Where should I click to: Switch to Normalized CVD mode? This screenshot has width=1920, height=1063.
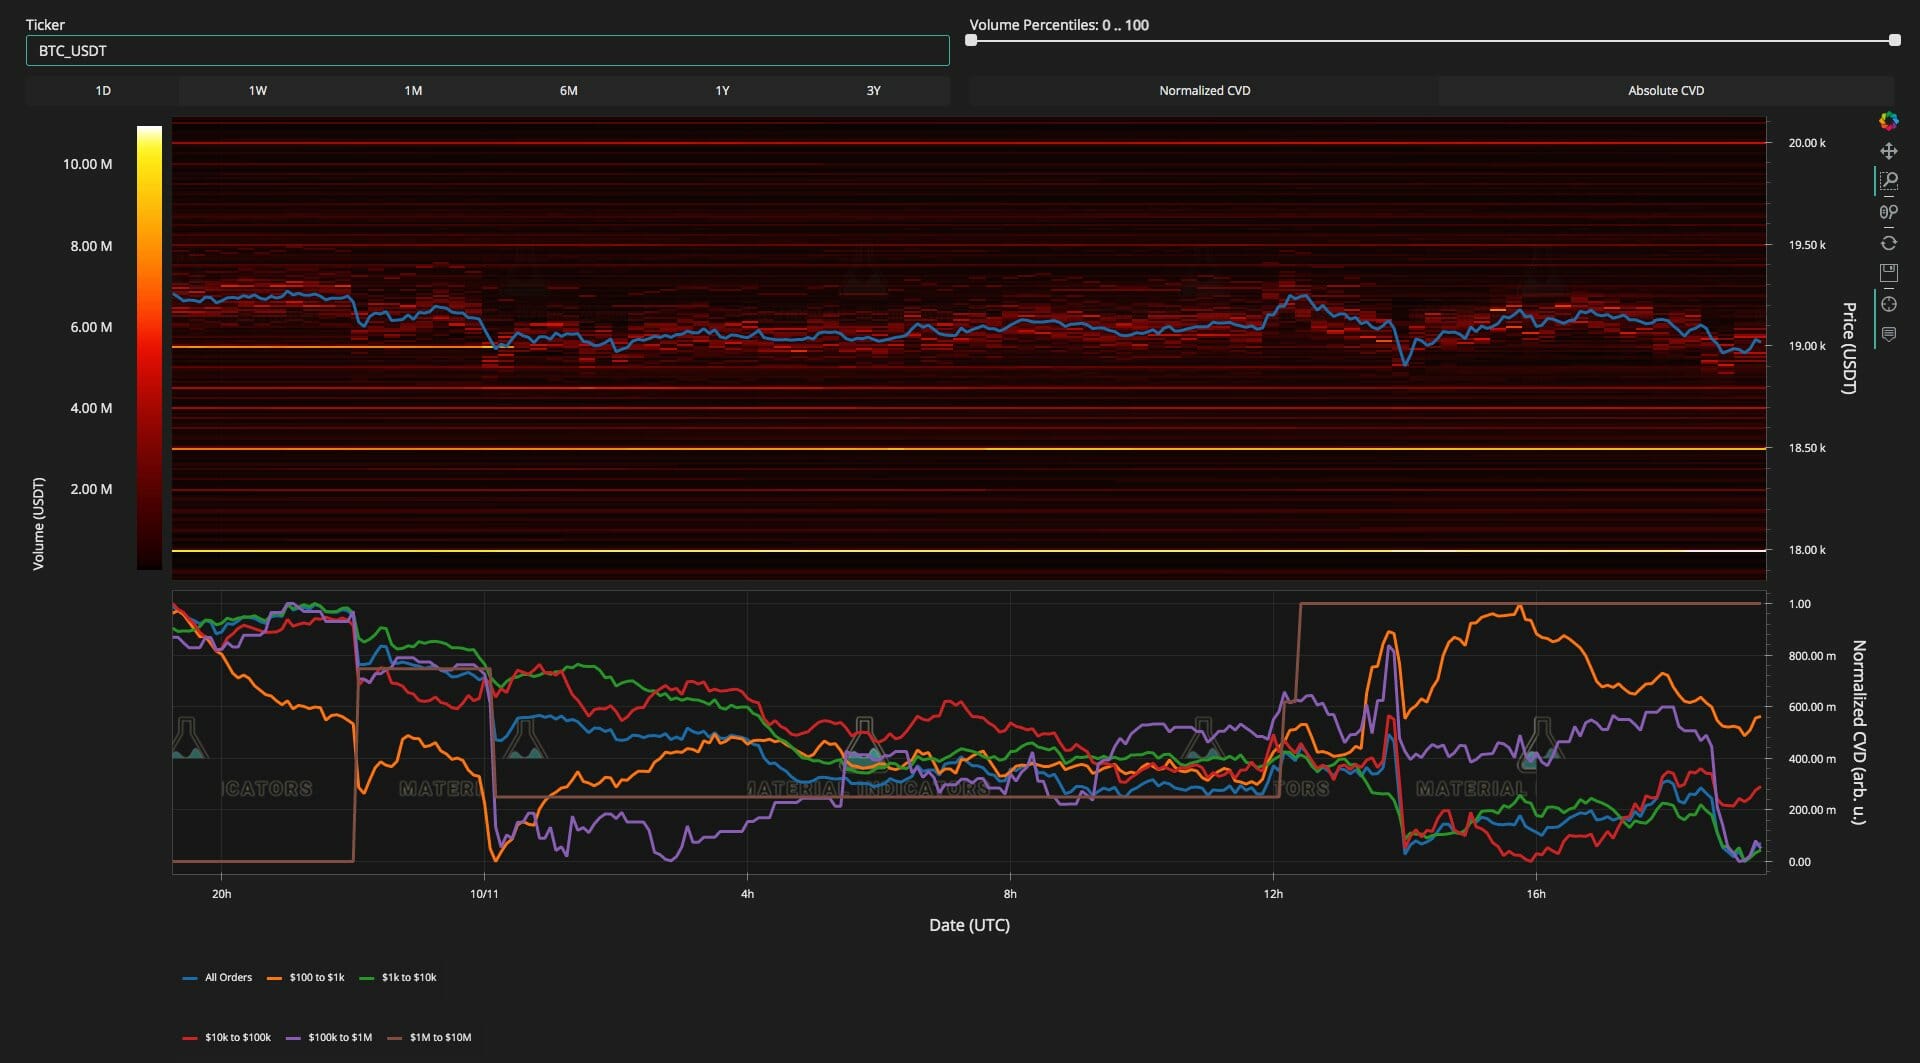(x=1204, y=91)
